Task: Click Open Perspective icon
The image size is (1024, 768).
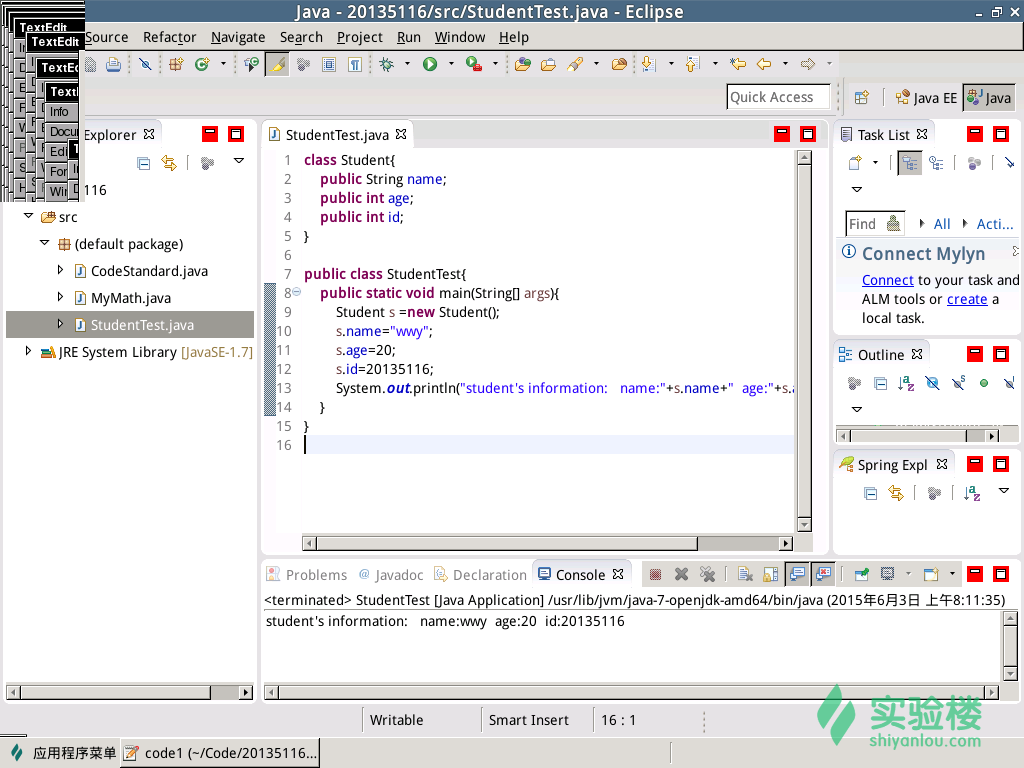Action: [x=862, y=97]
